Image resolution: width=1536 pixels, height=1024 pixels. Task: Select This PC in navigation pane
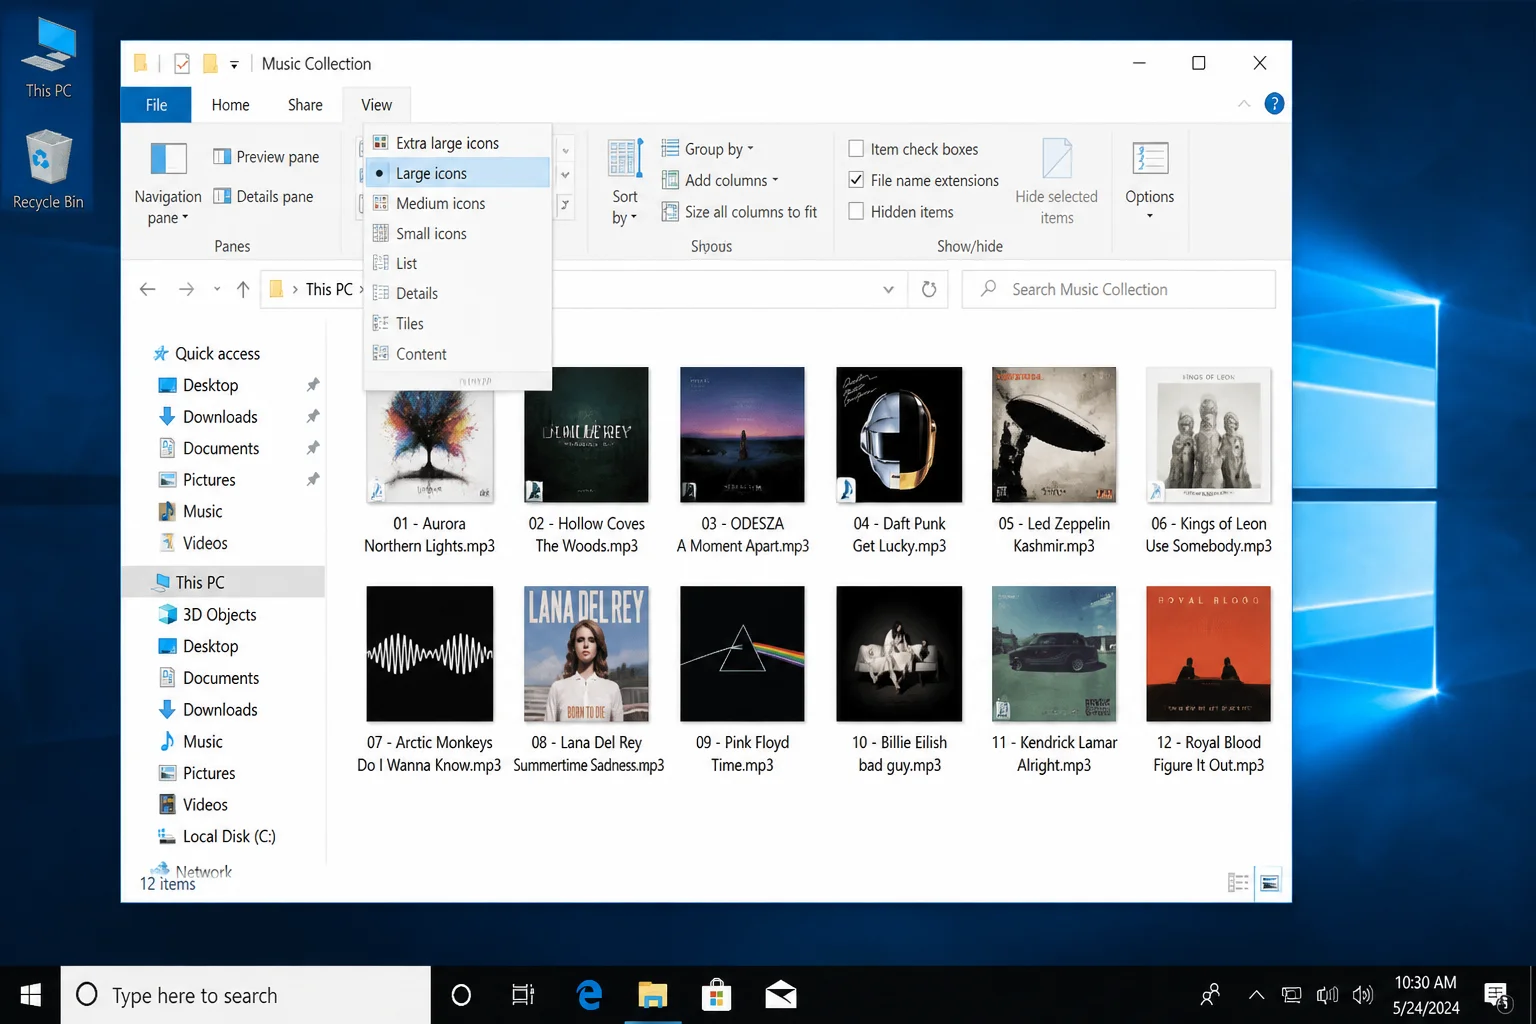tap(223, 582)
